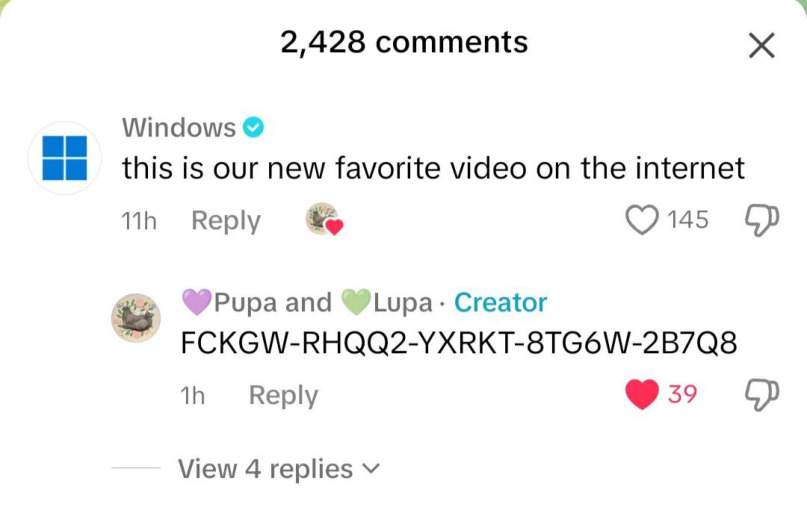Open Pupa and Lupa cat avatar
807x507 pixels.
[x=136, y=318]
